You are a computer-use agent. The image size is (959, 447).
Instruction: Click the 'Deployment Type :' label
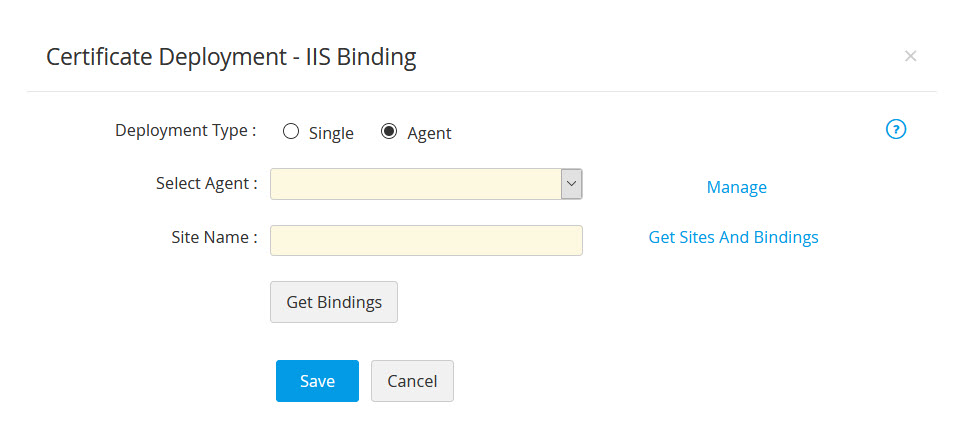coord(186,130)
